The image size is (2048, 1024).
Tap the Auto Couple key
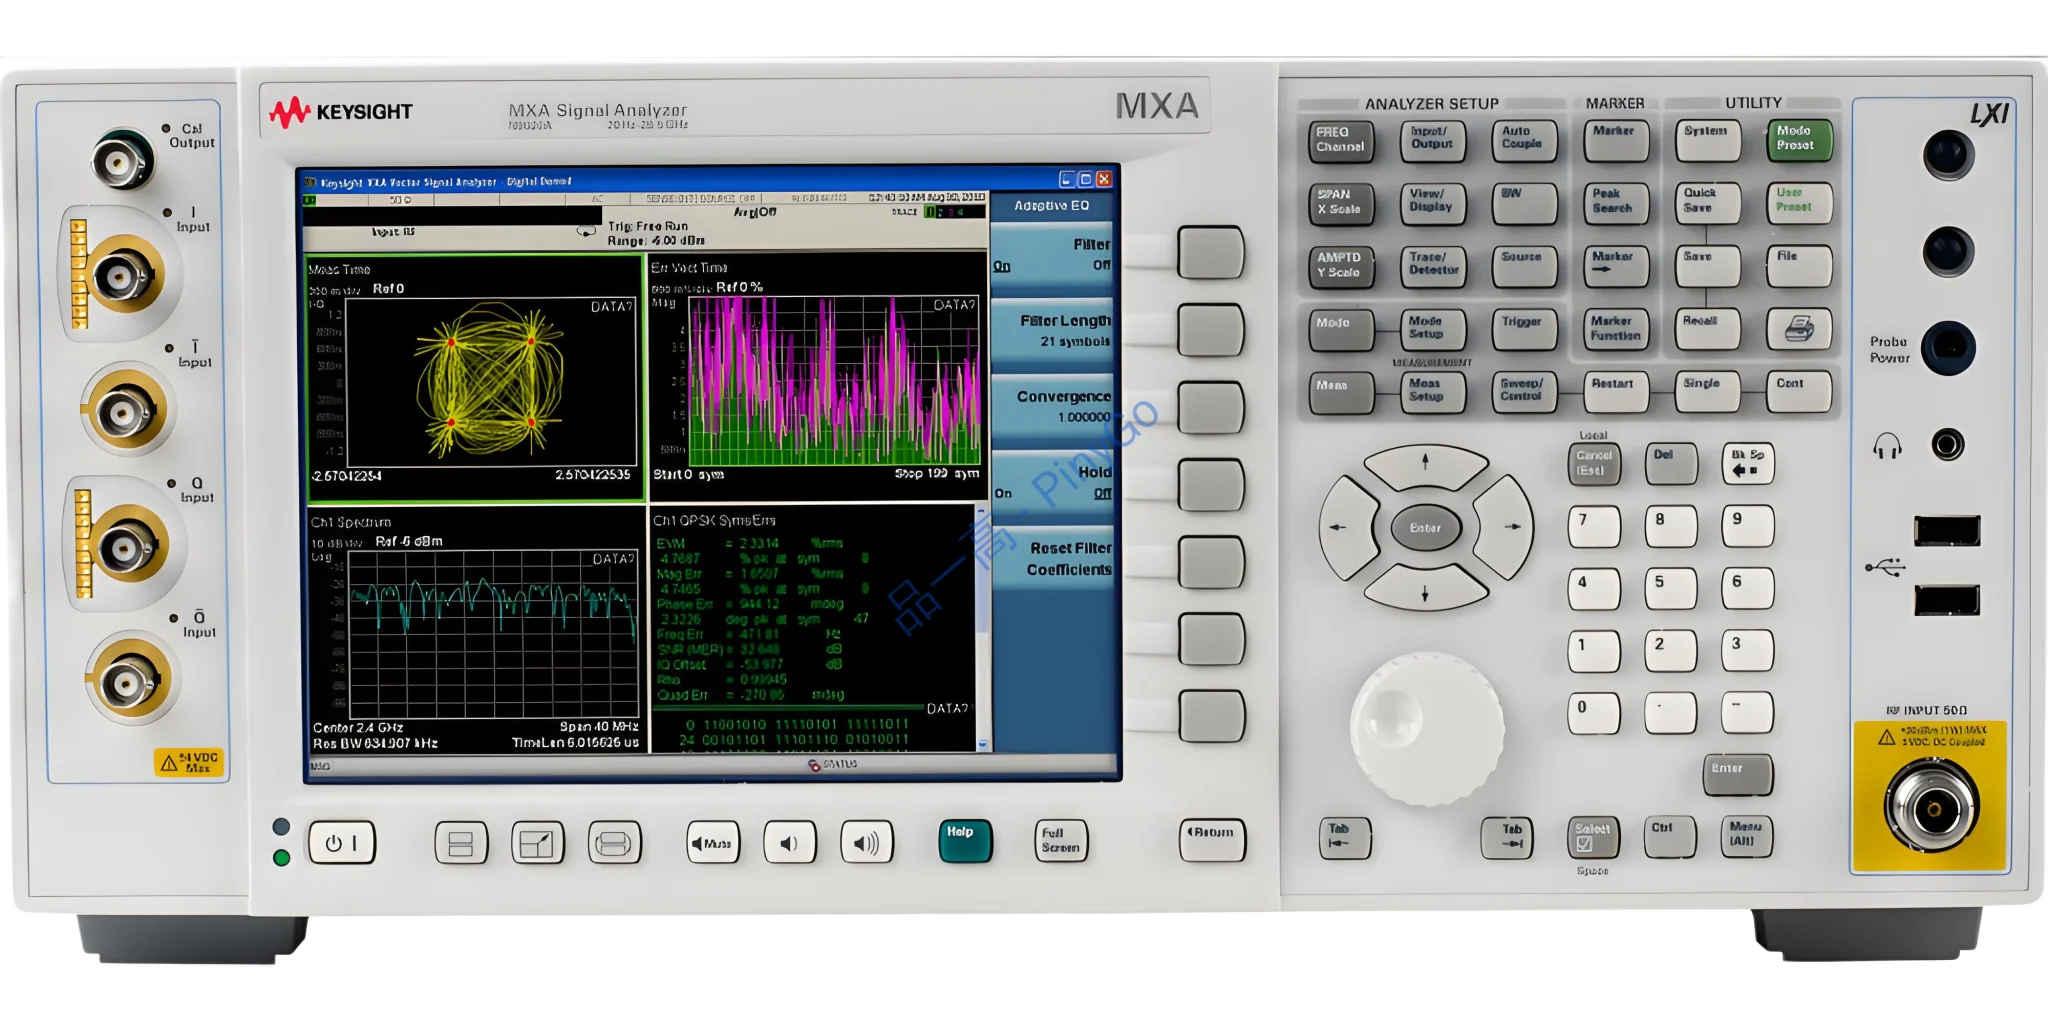[x=1524, y=140]
